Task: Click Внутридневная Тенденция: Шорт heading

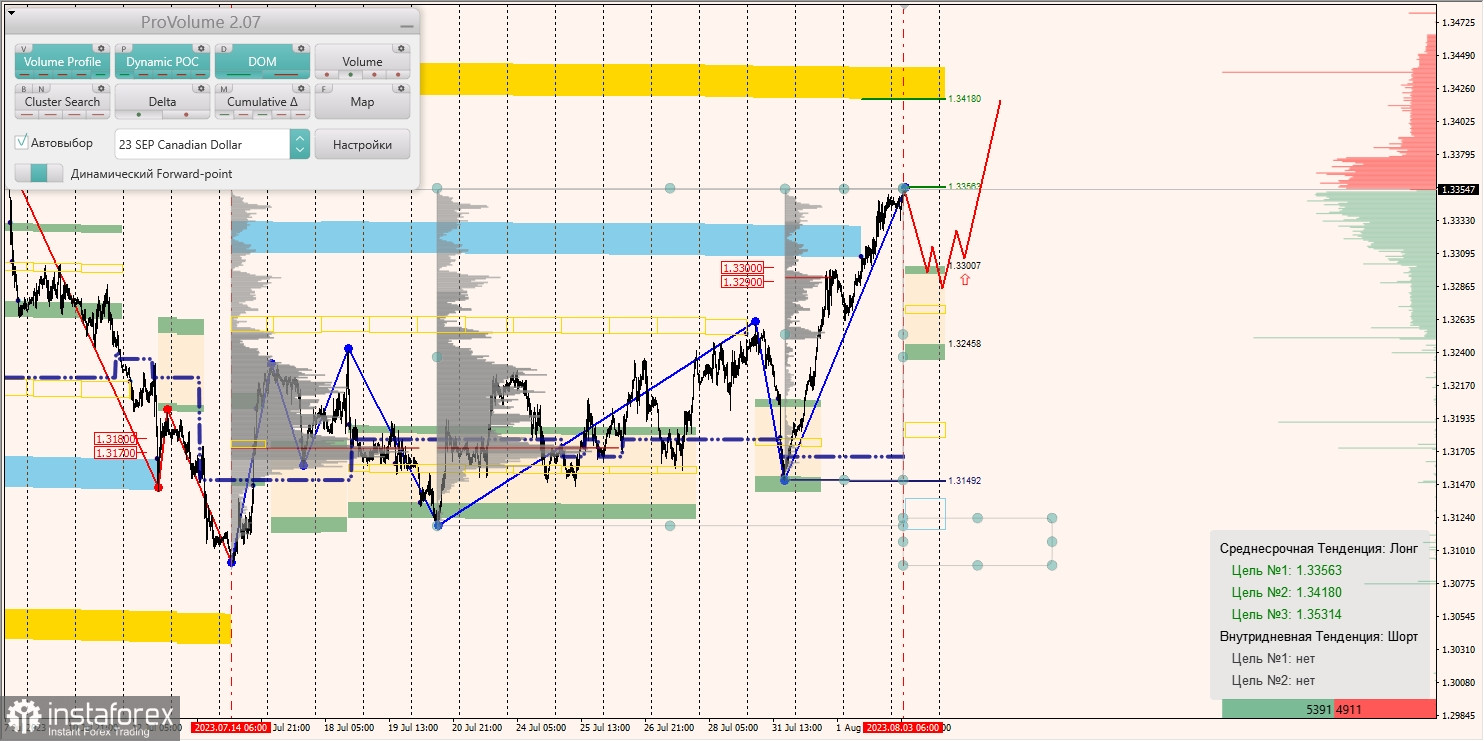Action: (1318, 636)
